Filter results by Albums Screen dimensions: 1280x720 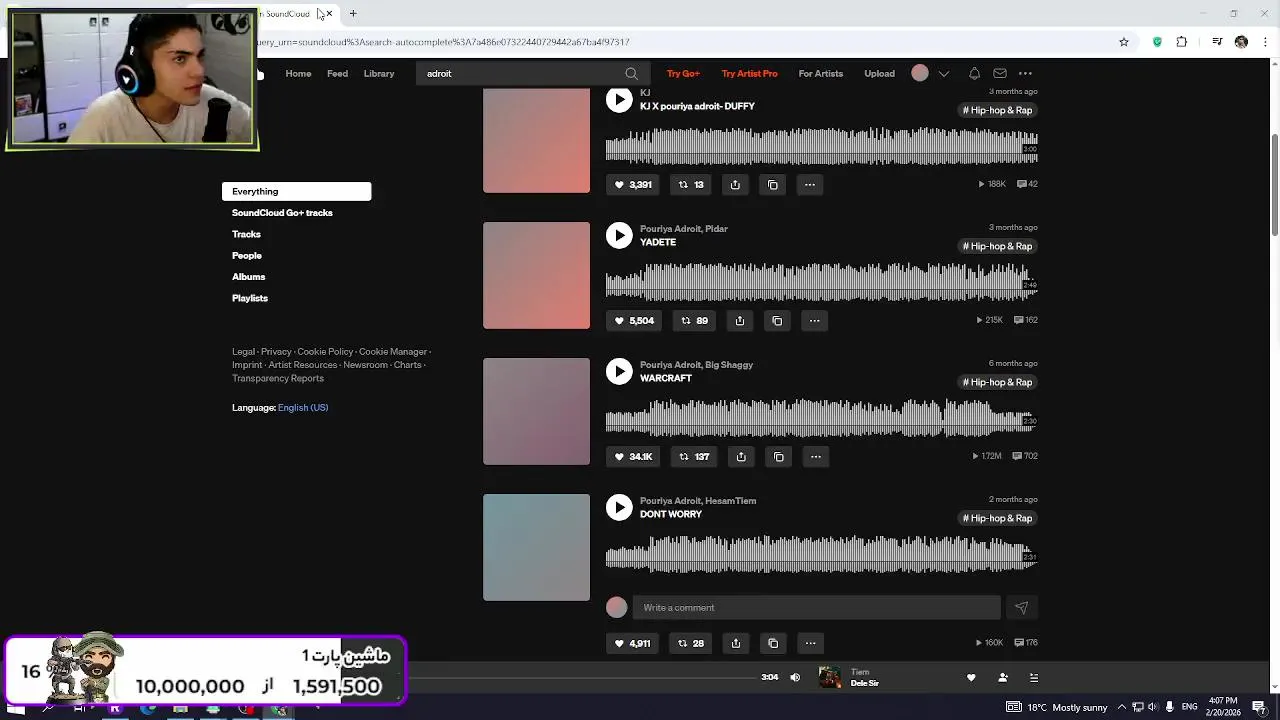point(248,277)
